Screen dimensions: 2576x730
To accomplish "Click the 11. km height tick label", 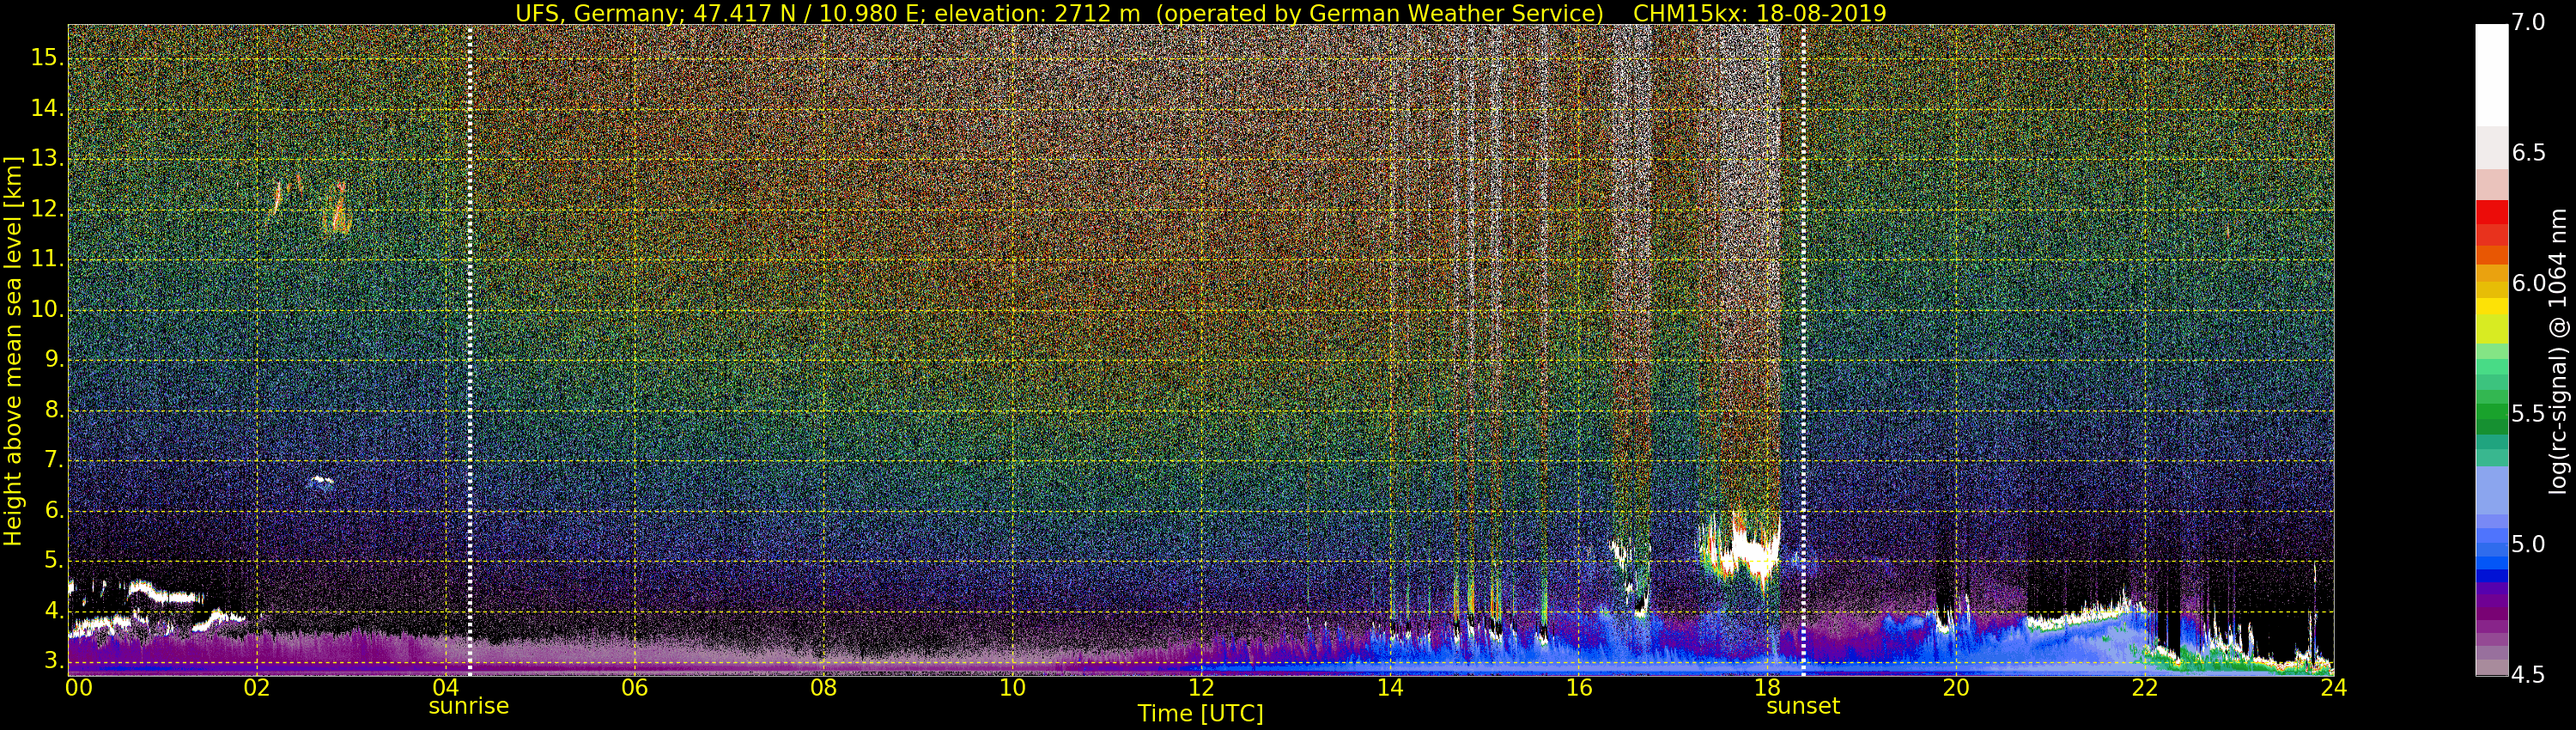I will (x=46, y=259).
